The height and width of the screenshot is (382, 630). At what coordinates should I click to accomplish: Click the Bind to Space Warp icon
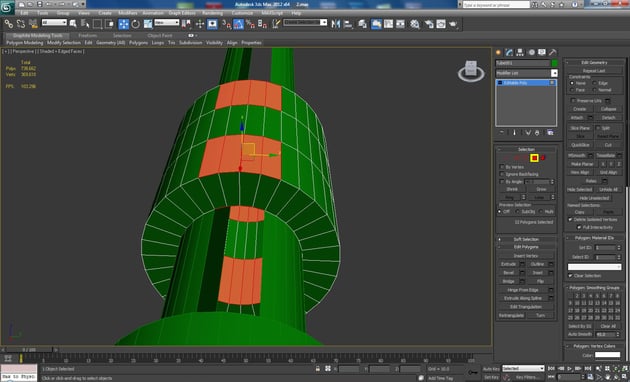pos(33,24)
